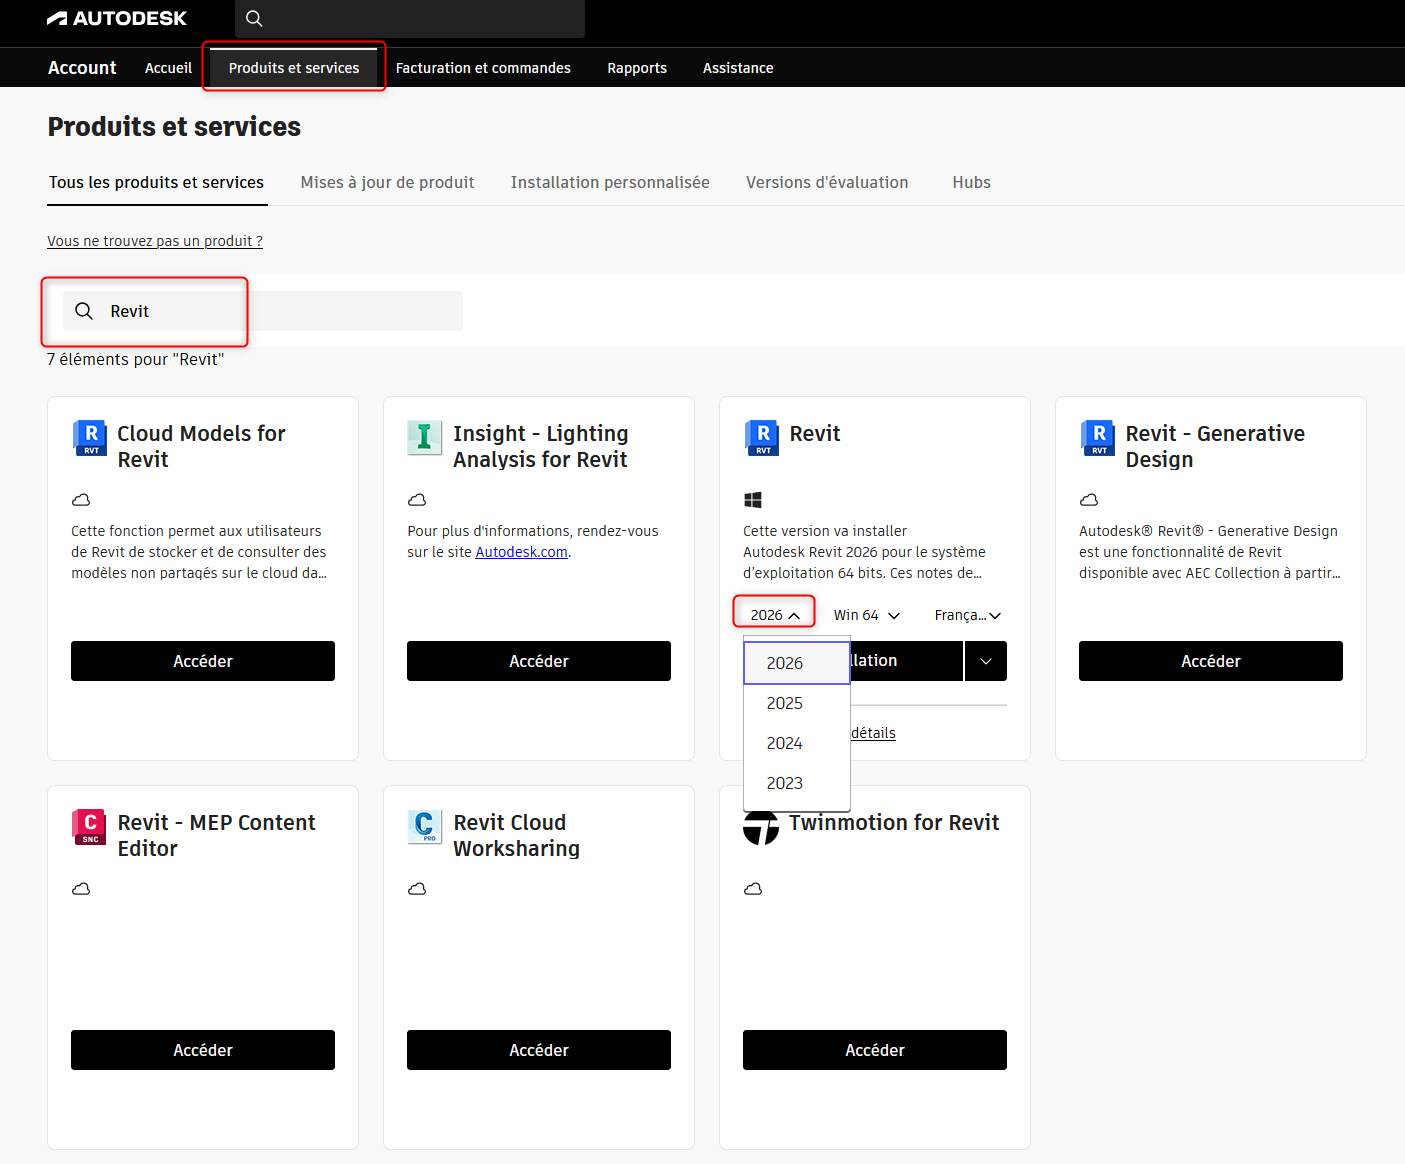Open the Facturation et commandes menu

click(x=483, y=68)
